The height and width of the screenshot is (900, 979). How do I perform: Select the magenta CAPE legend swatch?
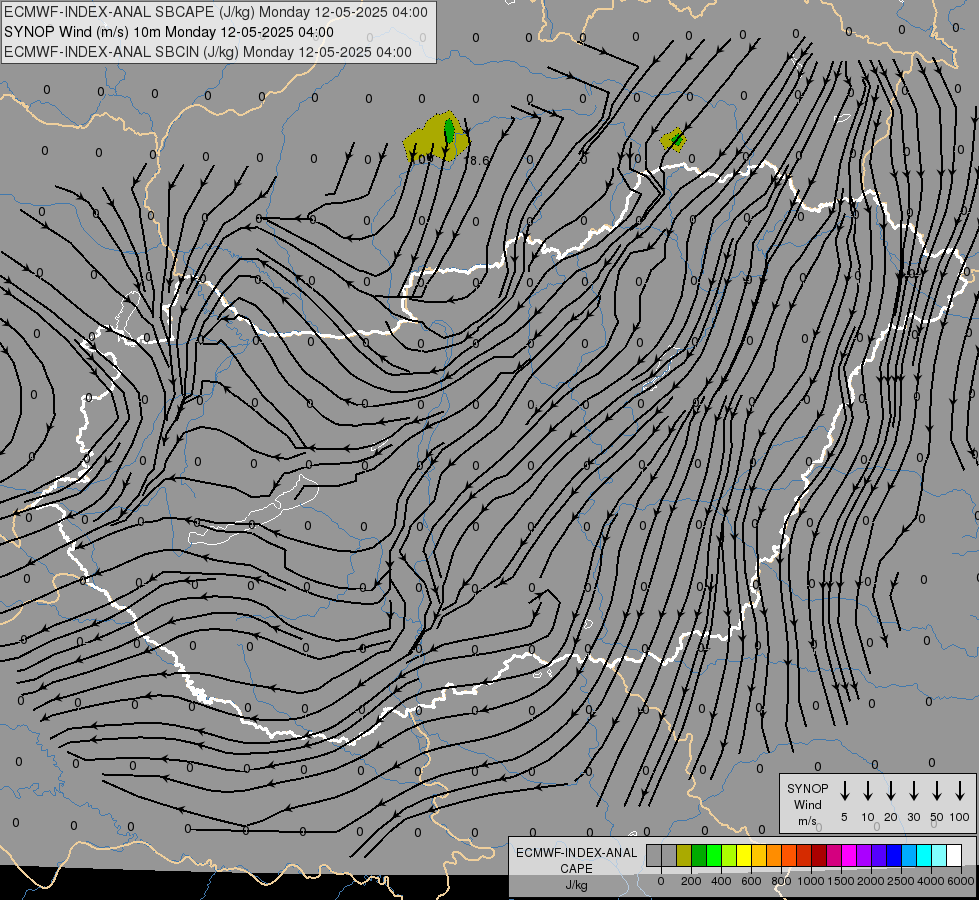[x=849, y=855]
